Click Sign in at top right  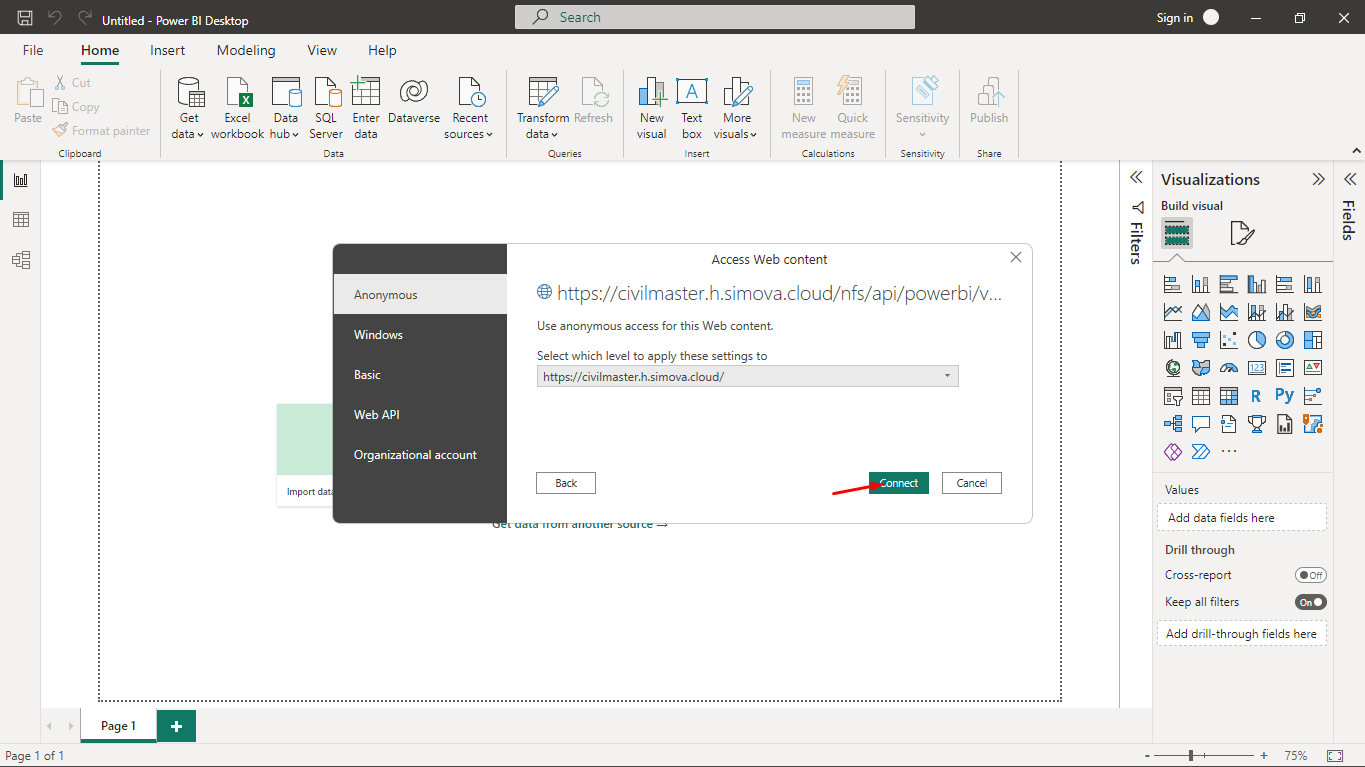click(1174, 18)
